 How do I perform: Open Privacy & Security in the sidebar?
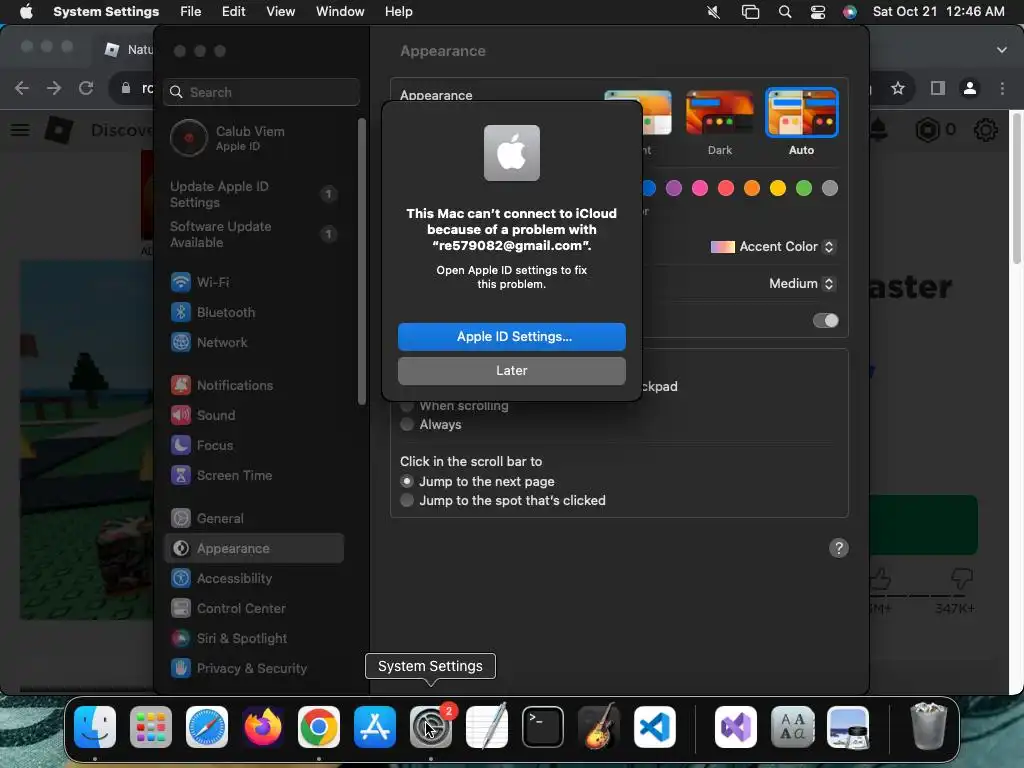(x=254, y=668)
